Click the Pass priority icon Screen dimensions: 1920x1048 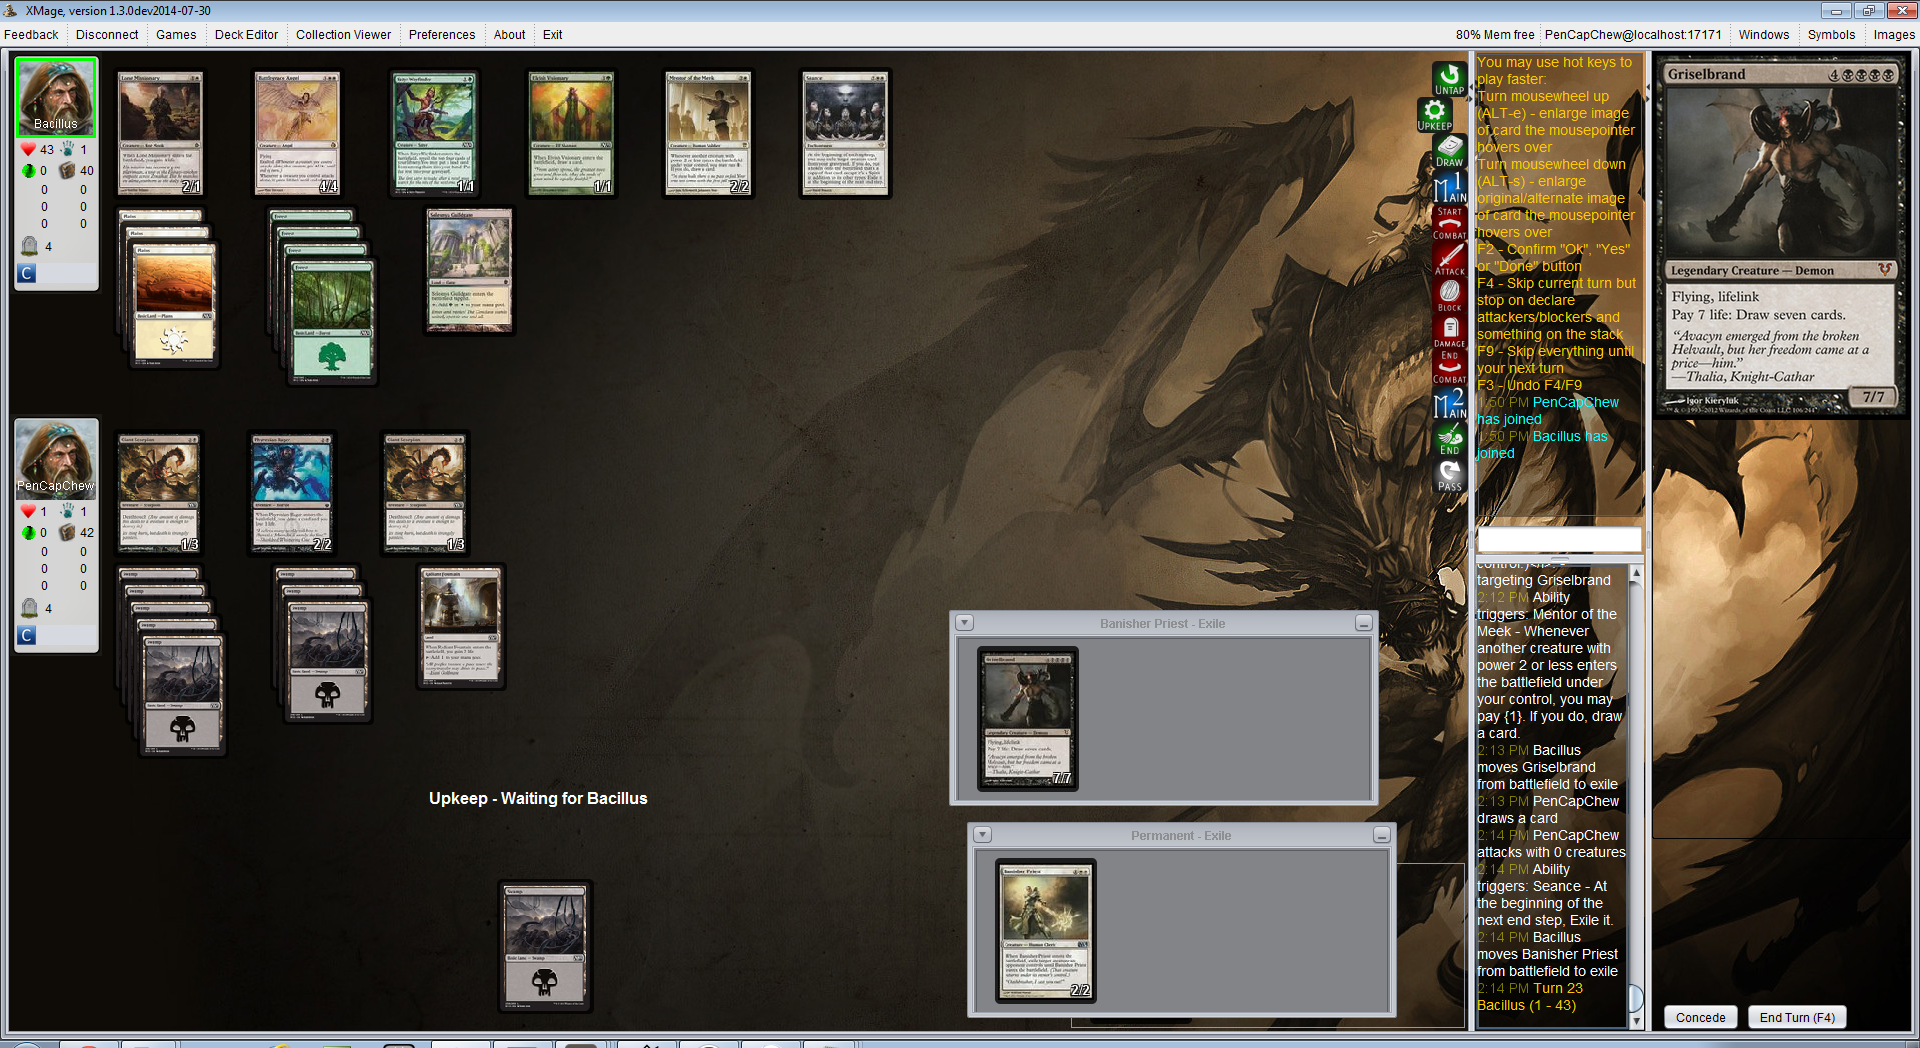tap(1449, 475)
